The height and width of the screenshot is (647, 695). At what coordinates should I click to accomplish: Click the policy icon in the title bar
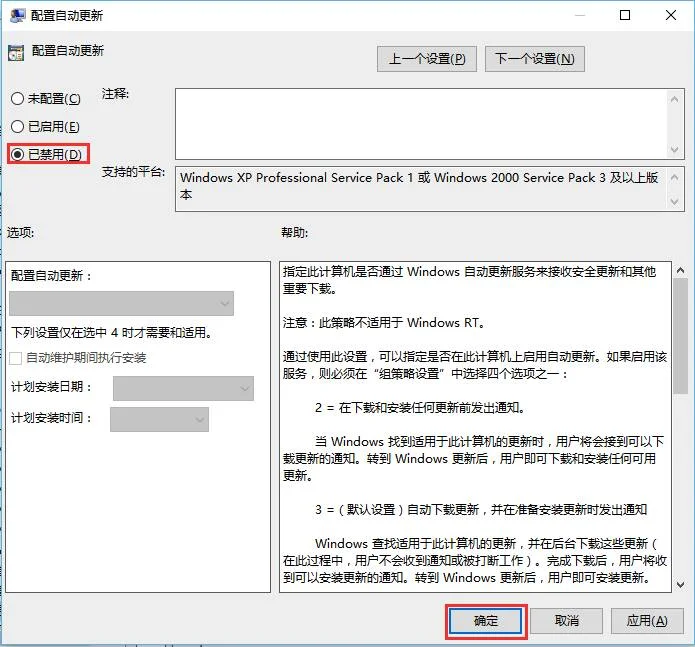[17, 16]
